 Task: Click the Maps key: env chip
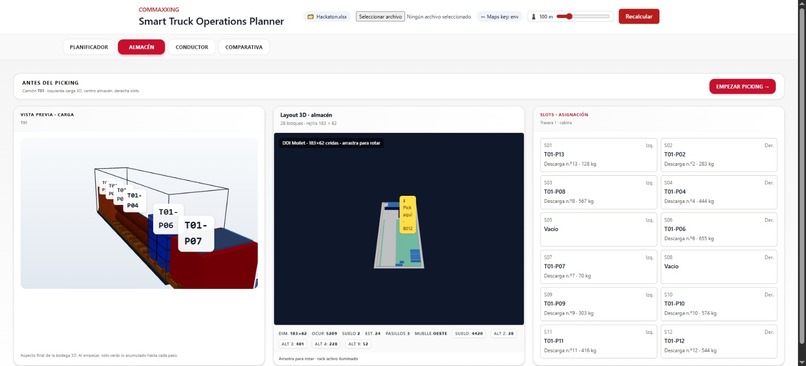coord(500,16)
